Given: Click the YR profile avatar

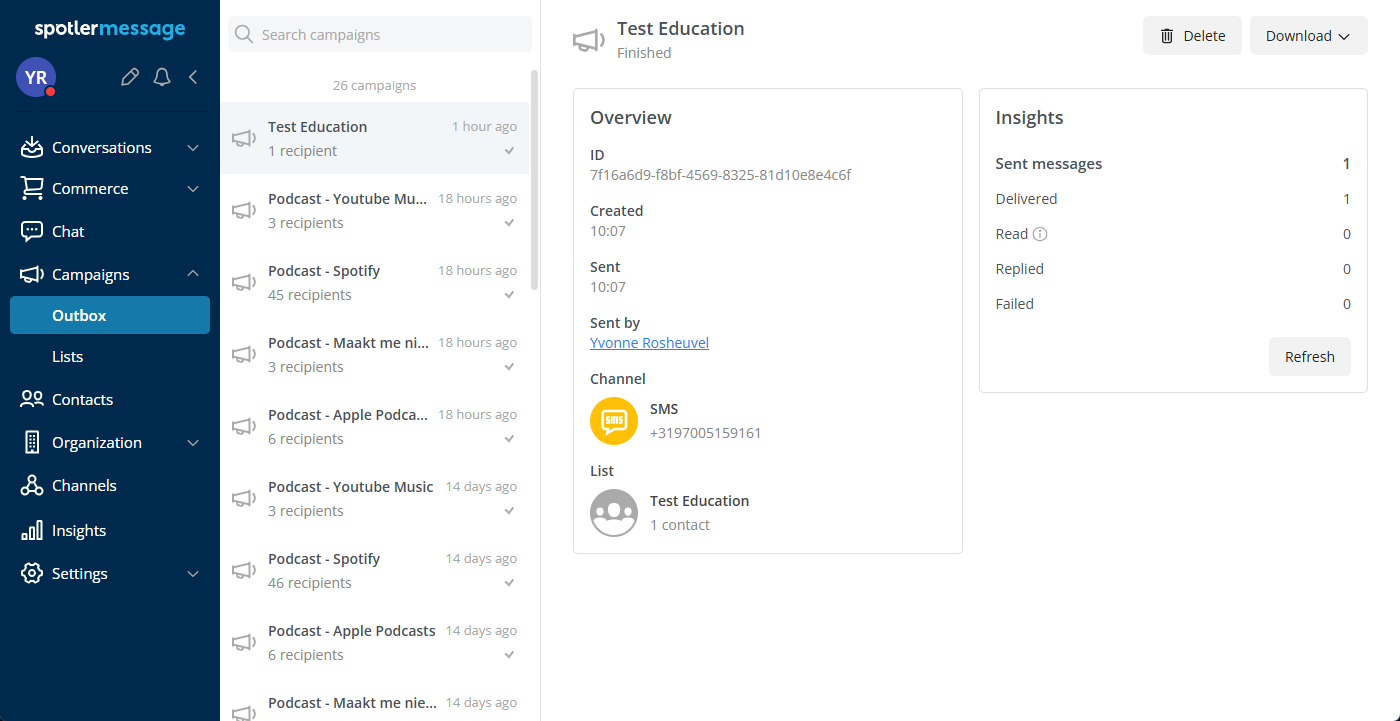Looking at the screenshot, I should tap(36, 77).
